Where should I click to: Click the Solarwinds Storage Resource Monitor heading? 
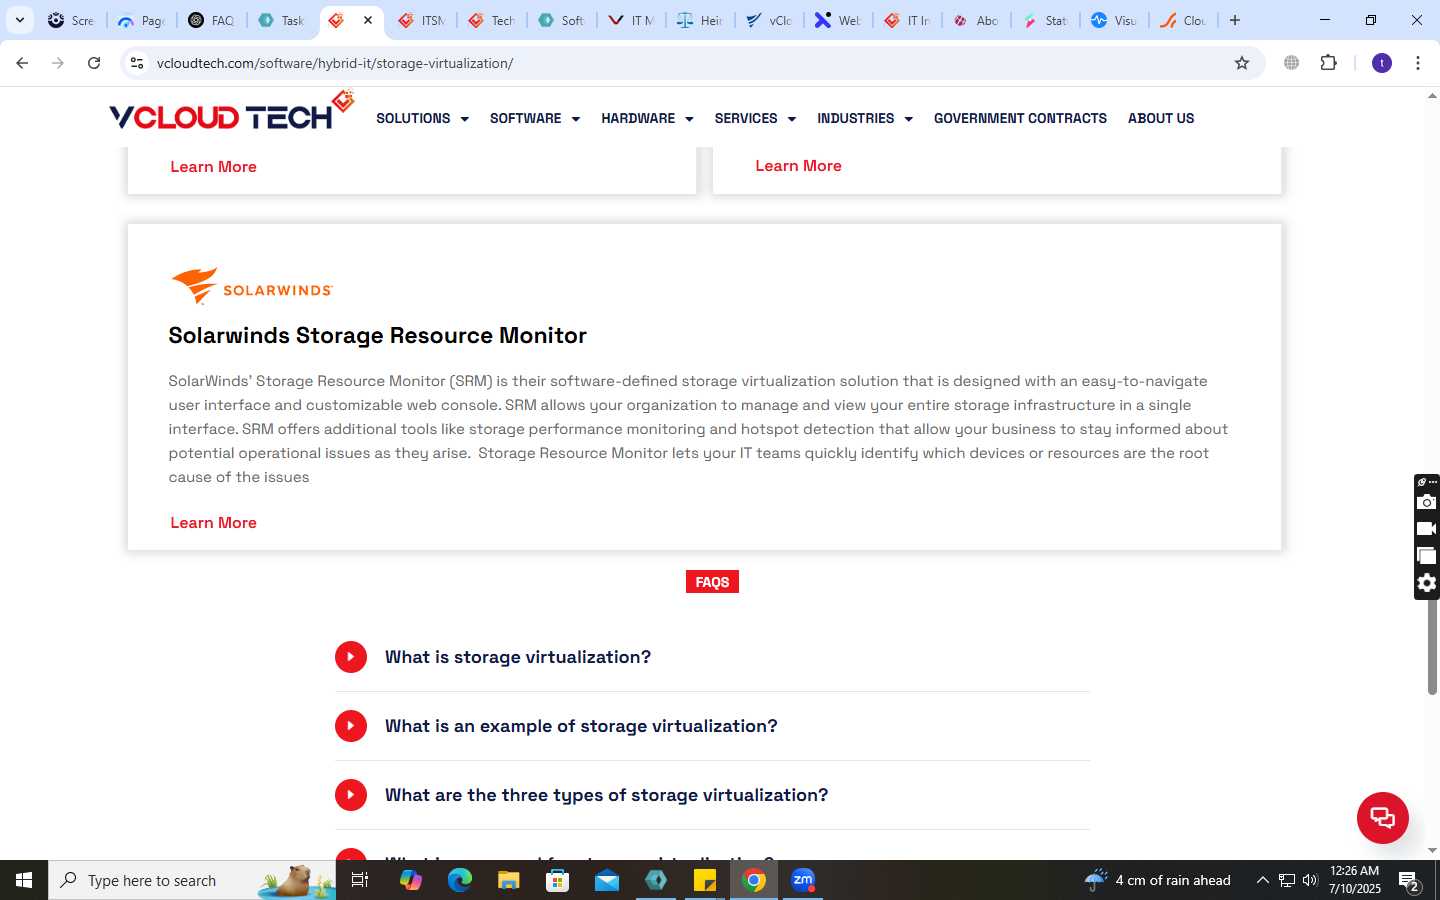(377, 335)
